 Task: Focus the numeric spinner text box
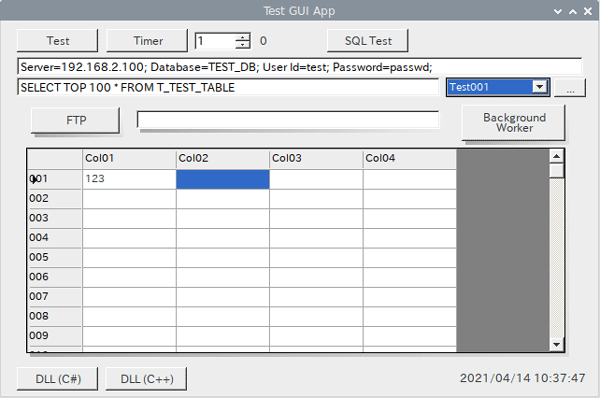pyautogui.click(x=215, y=41)
